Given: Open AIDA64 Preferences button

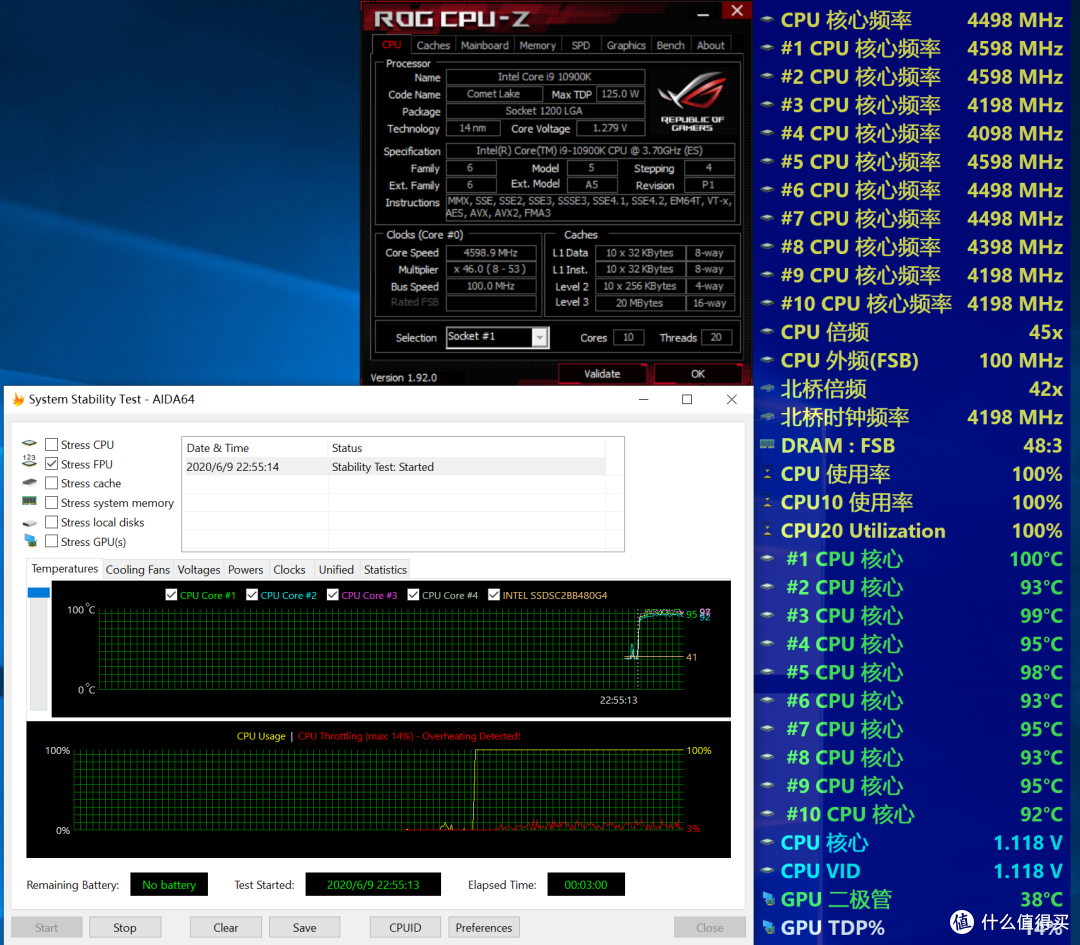Looking at the screenshot, I should (x=484, y=927).
